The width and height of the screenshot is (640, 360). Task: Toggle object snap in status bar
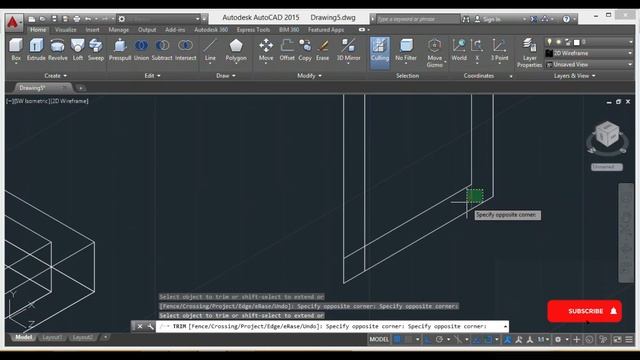(488, 340)
